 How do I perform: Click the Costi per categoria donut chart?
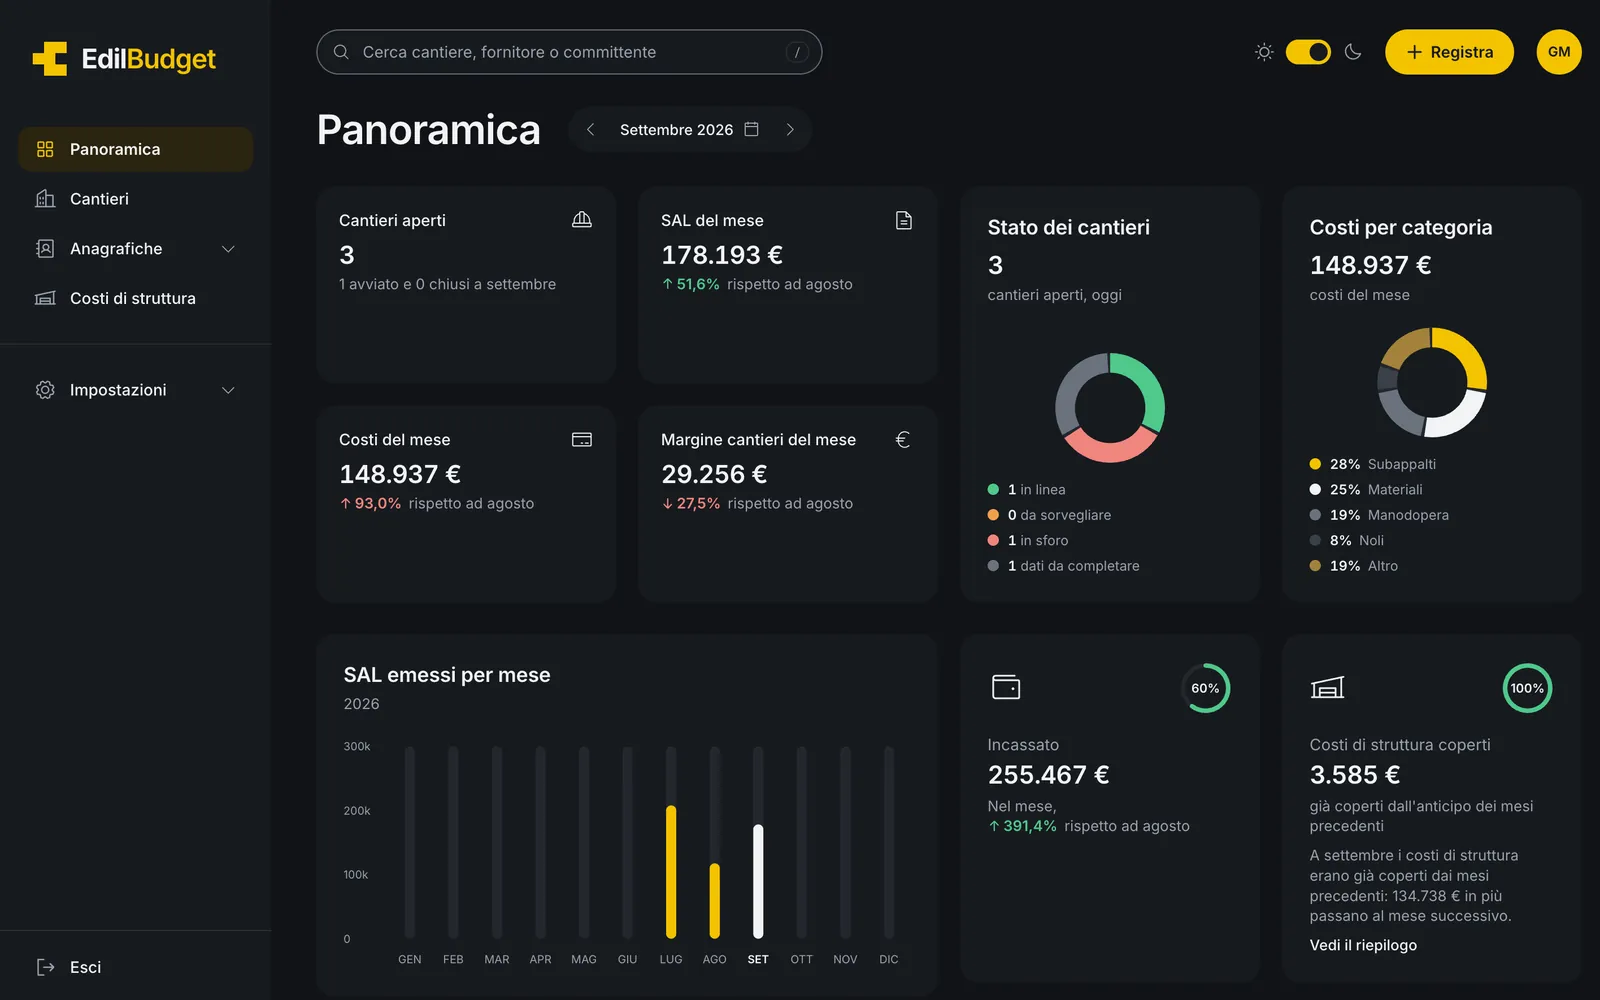1432,382
